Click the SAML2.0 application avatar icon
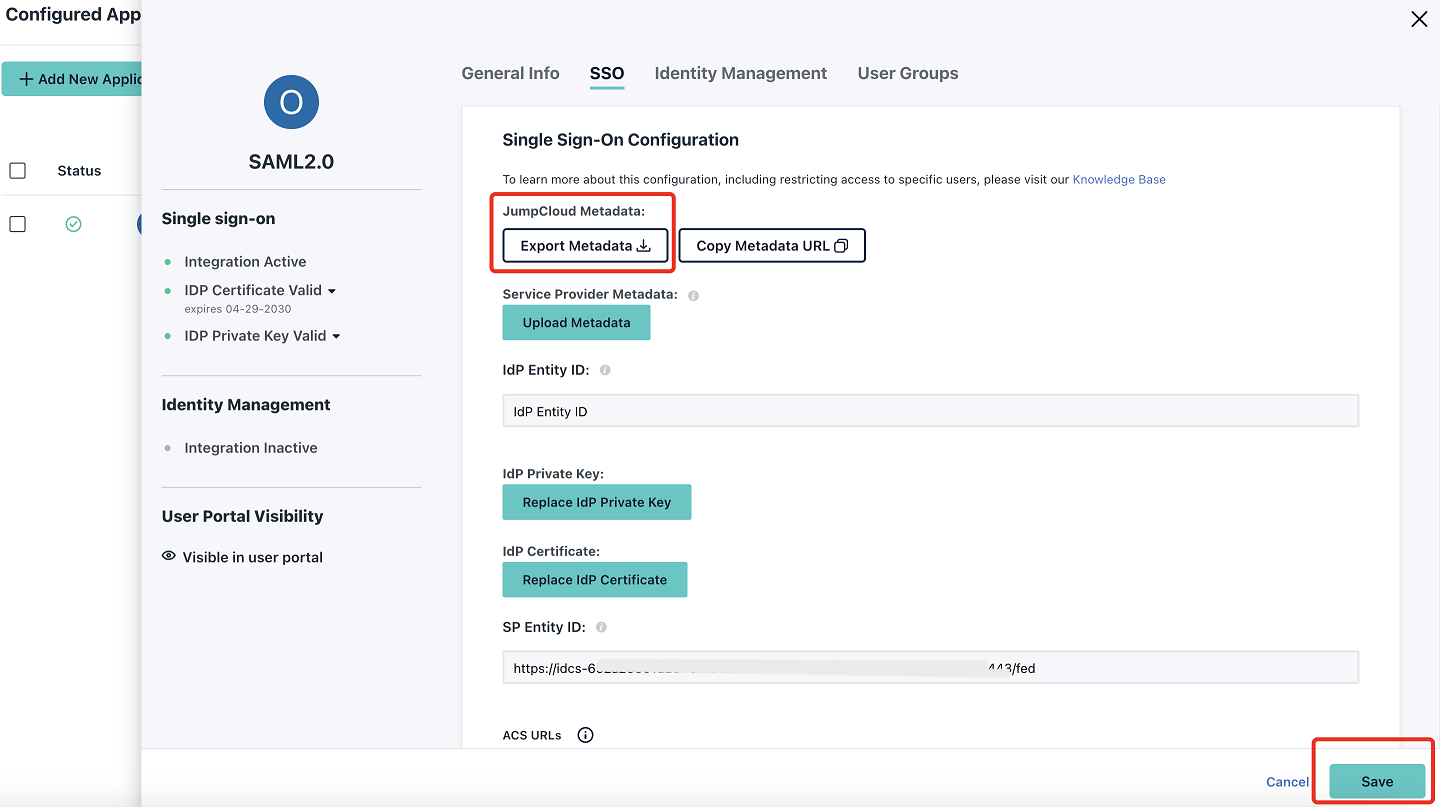The height and width of the screenshot is (807, 1440). [x=291, y=101]
